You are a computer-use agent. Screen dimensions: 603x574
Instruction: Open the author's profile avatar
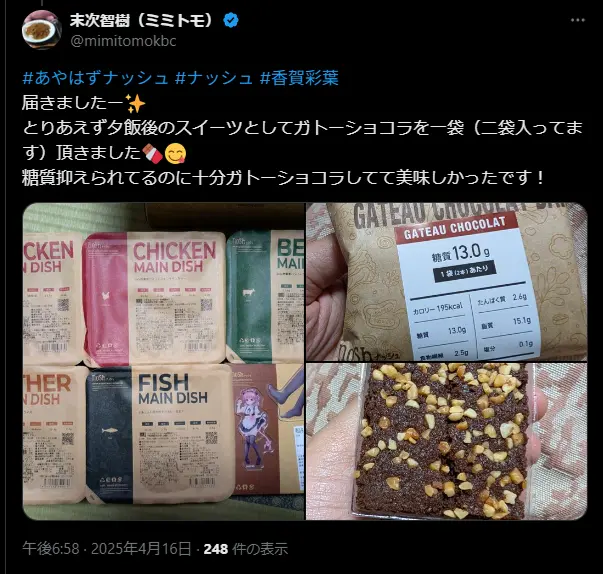tap(42, 30)
